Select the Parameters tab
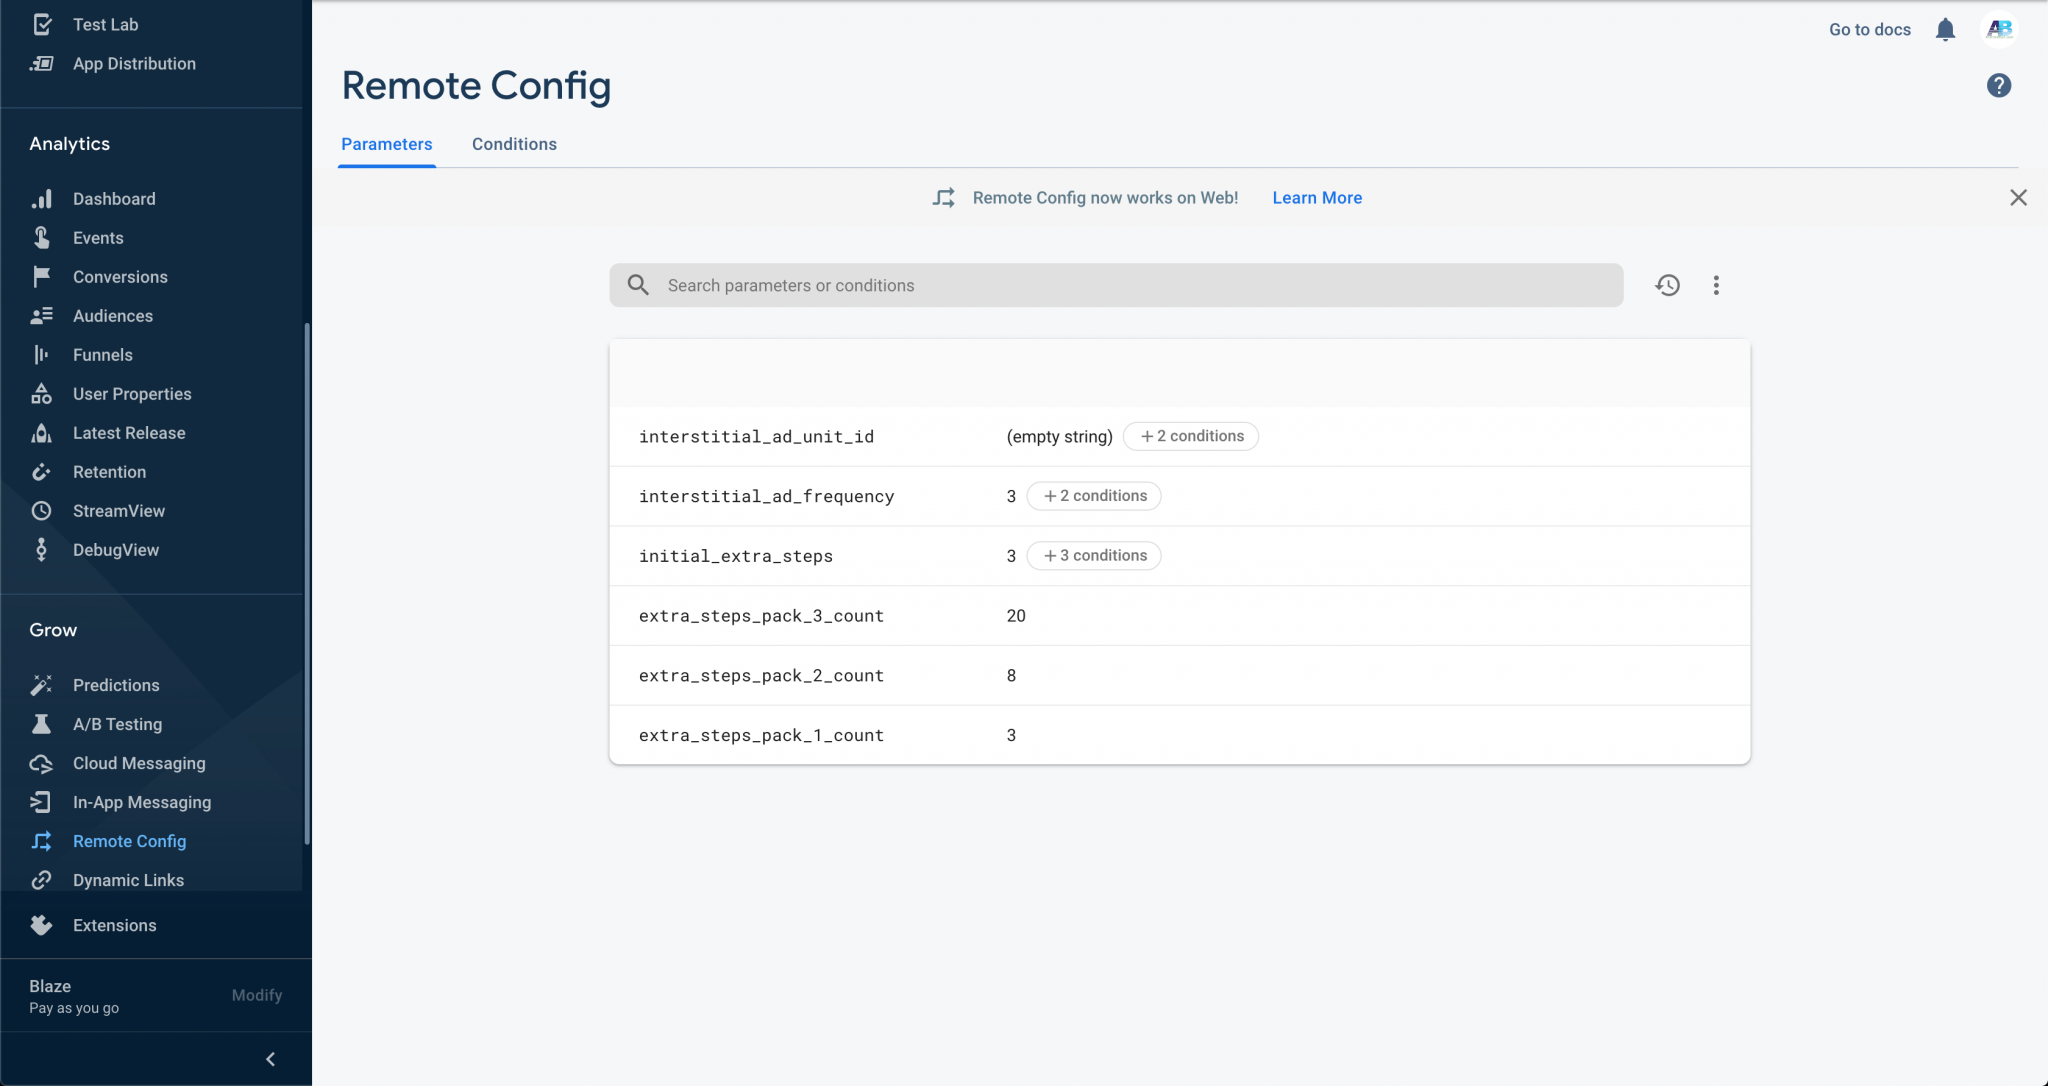Viewport: 2048px width, 1086px height. point(386,144)
